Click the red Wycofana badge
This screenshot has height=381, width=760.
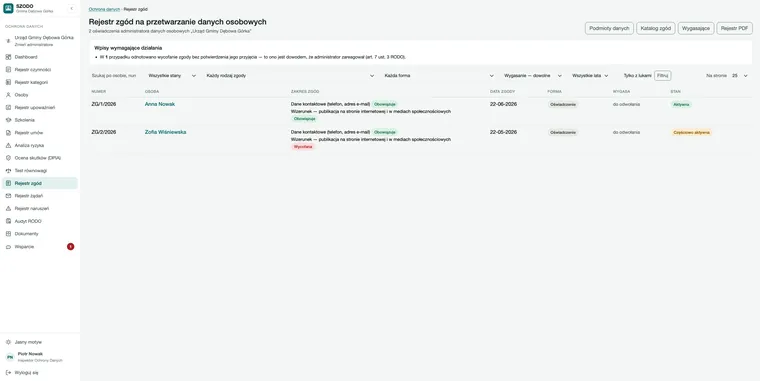[x=303, y=147]
